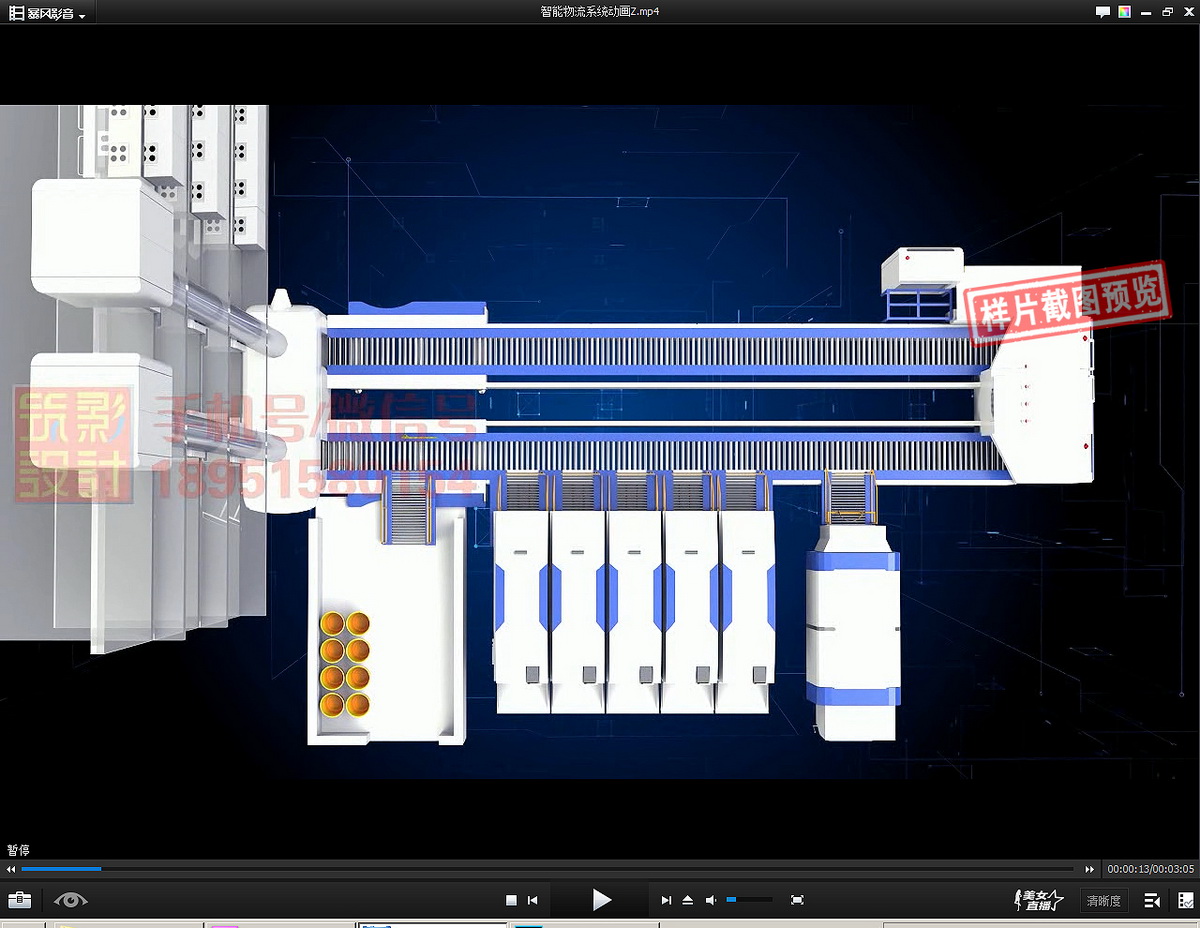Open the 暴风影音 main menu dropdown
The width and height of the screenshot is (1200, 928).
(47, 13)
